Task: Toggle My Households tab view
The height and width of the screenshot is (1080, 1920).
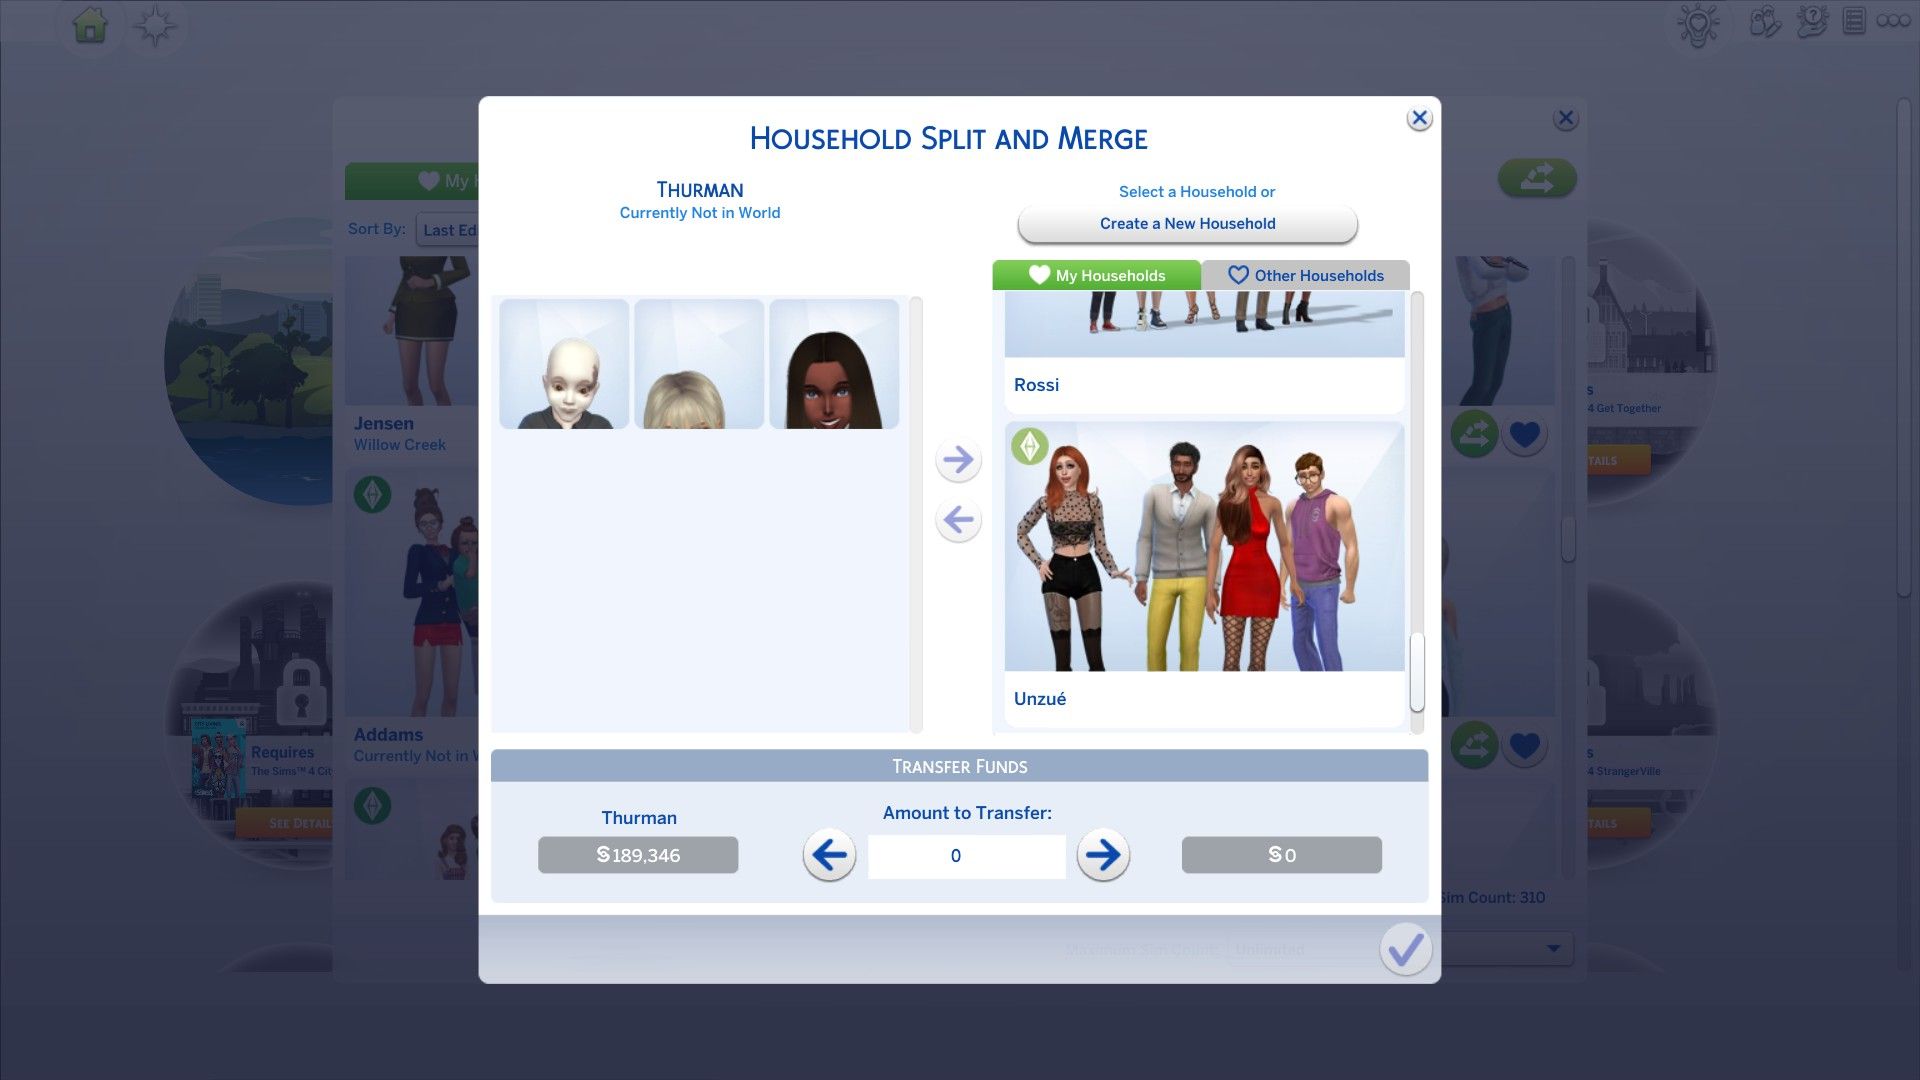Action: coord(1096,276)
